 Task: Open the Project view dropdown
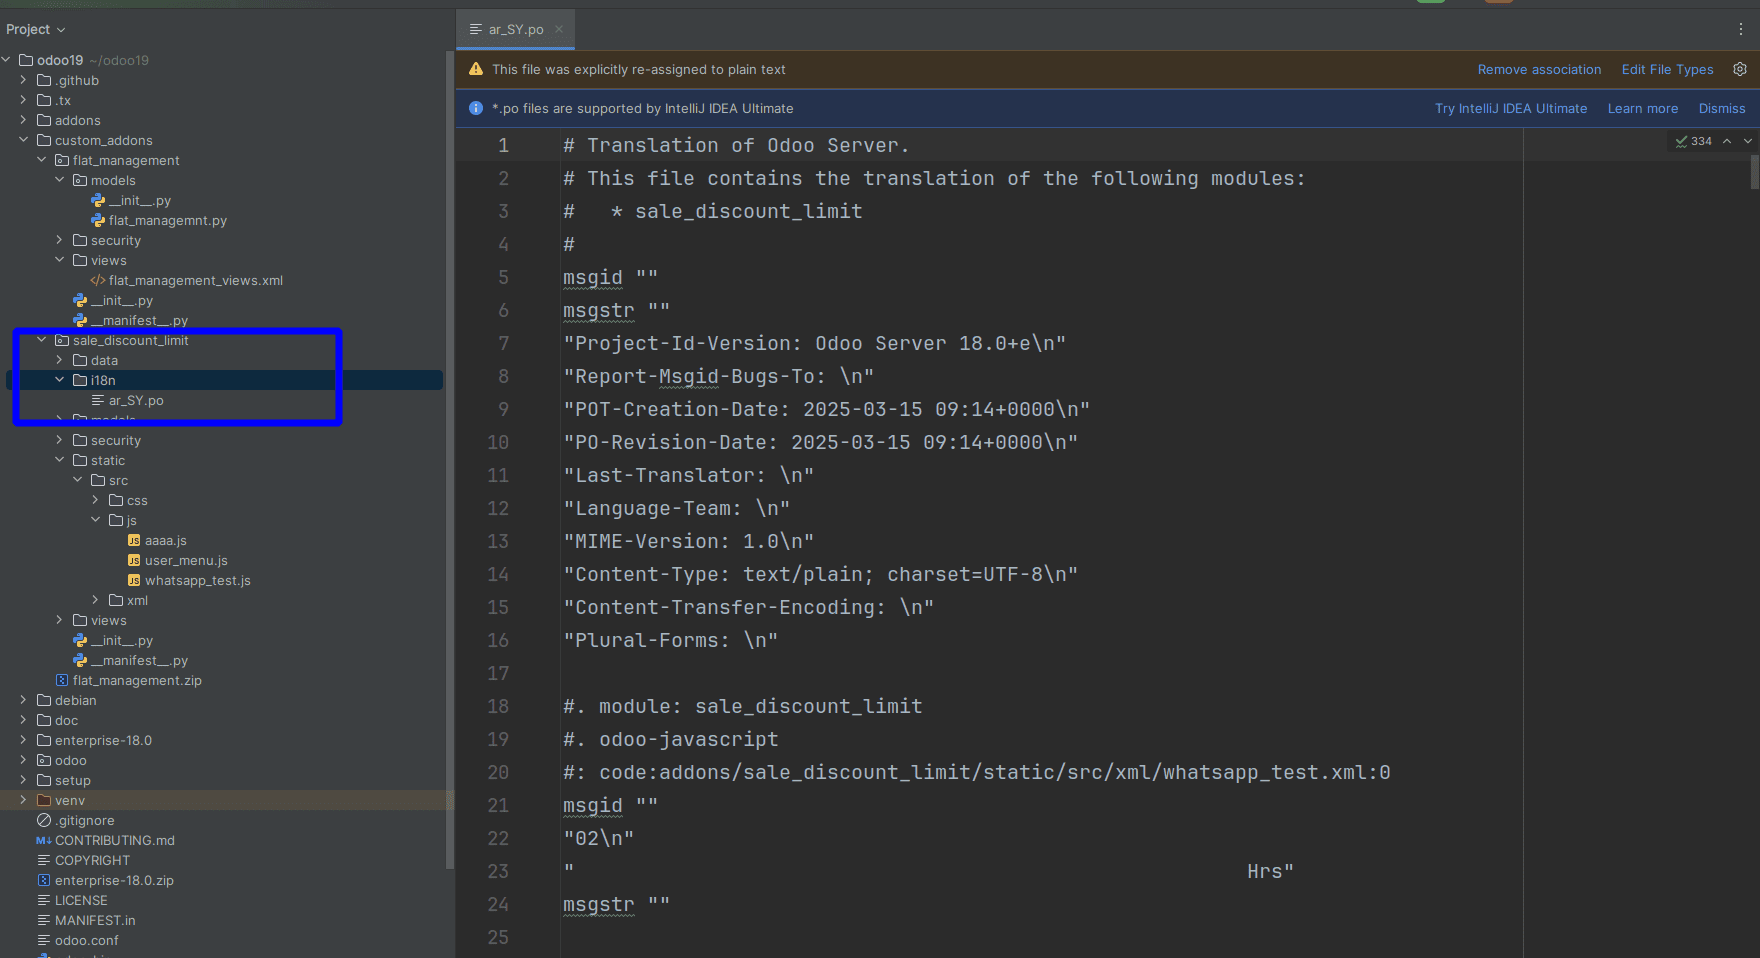click(x=36, y=29)
